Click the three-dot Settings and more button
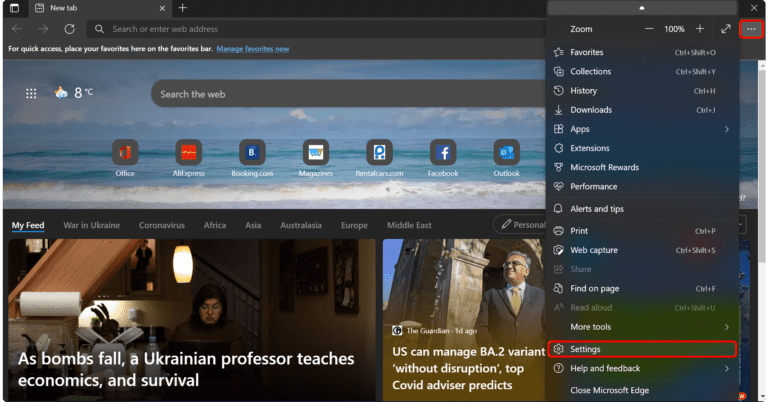Image resolution: width=768 pixels, height=402 pixels. [x=751, y=29]
